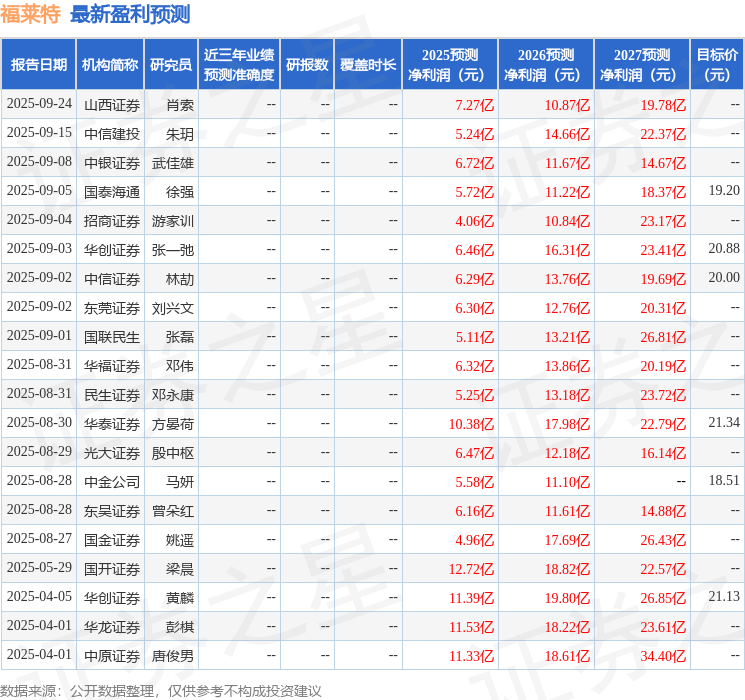Open the 山西证券 institution entry
745x700 pixels.
coord(111,104)
